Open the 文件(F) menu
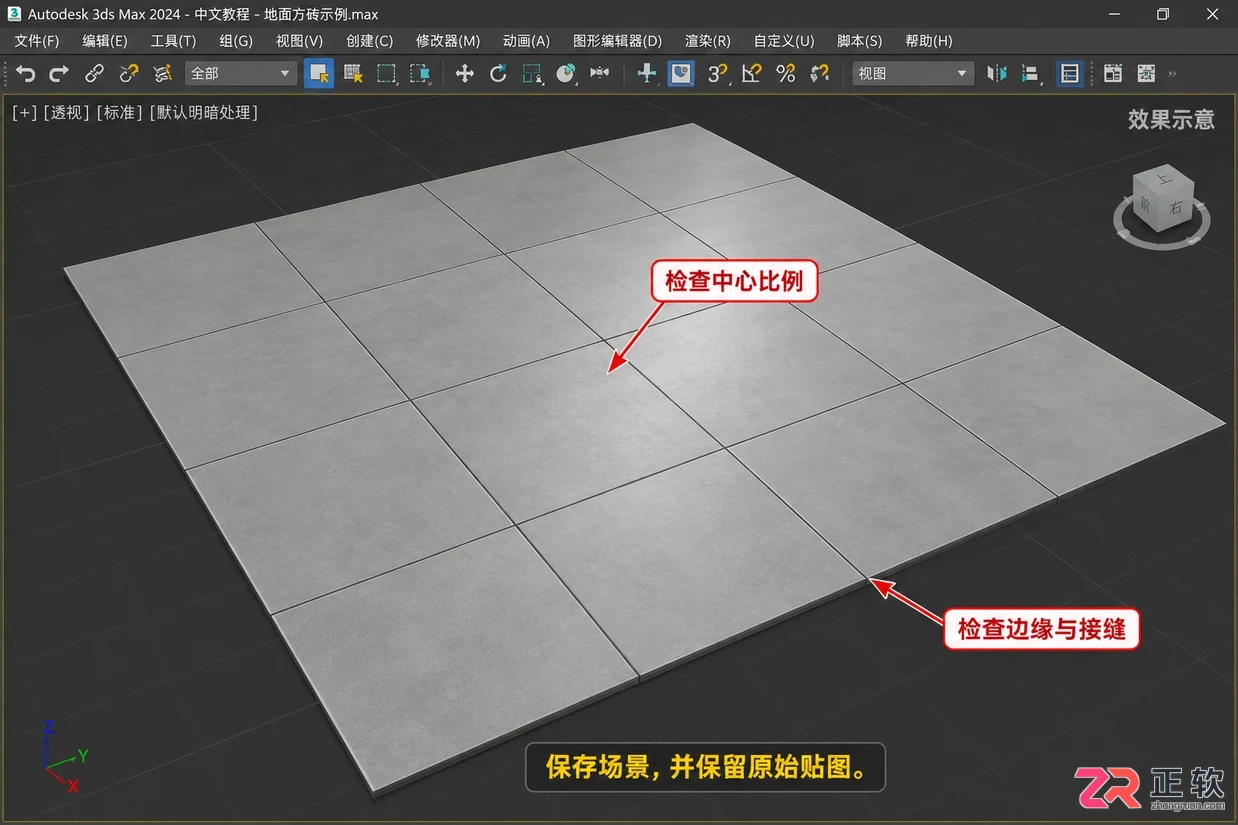 click(37, 41)
